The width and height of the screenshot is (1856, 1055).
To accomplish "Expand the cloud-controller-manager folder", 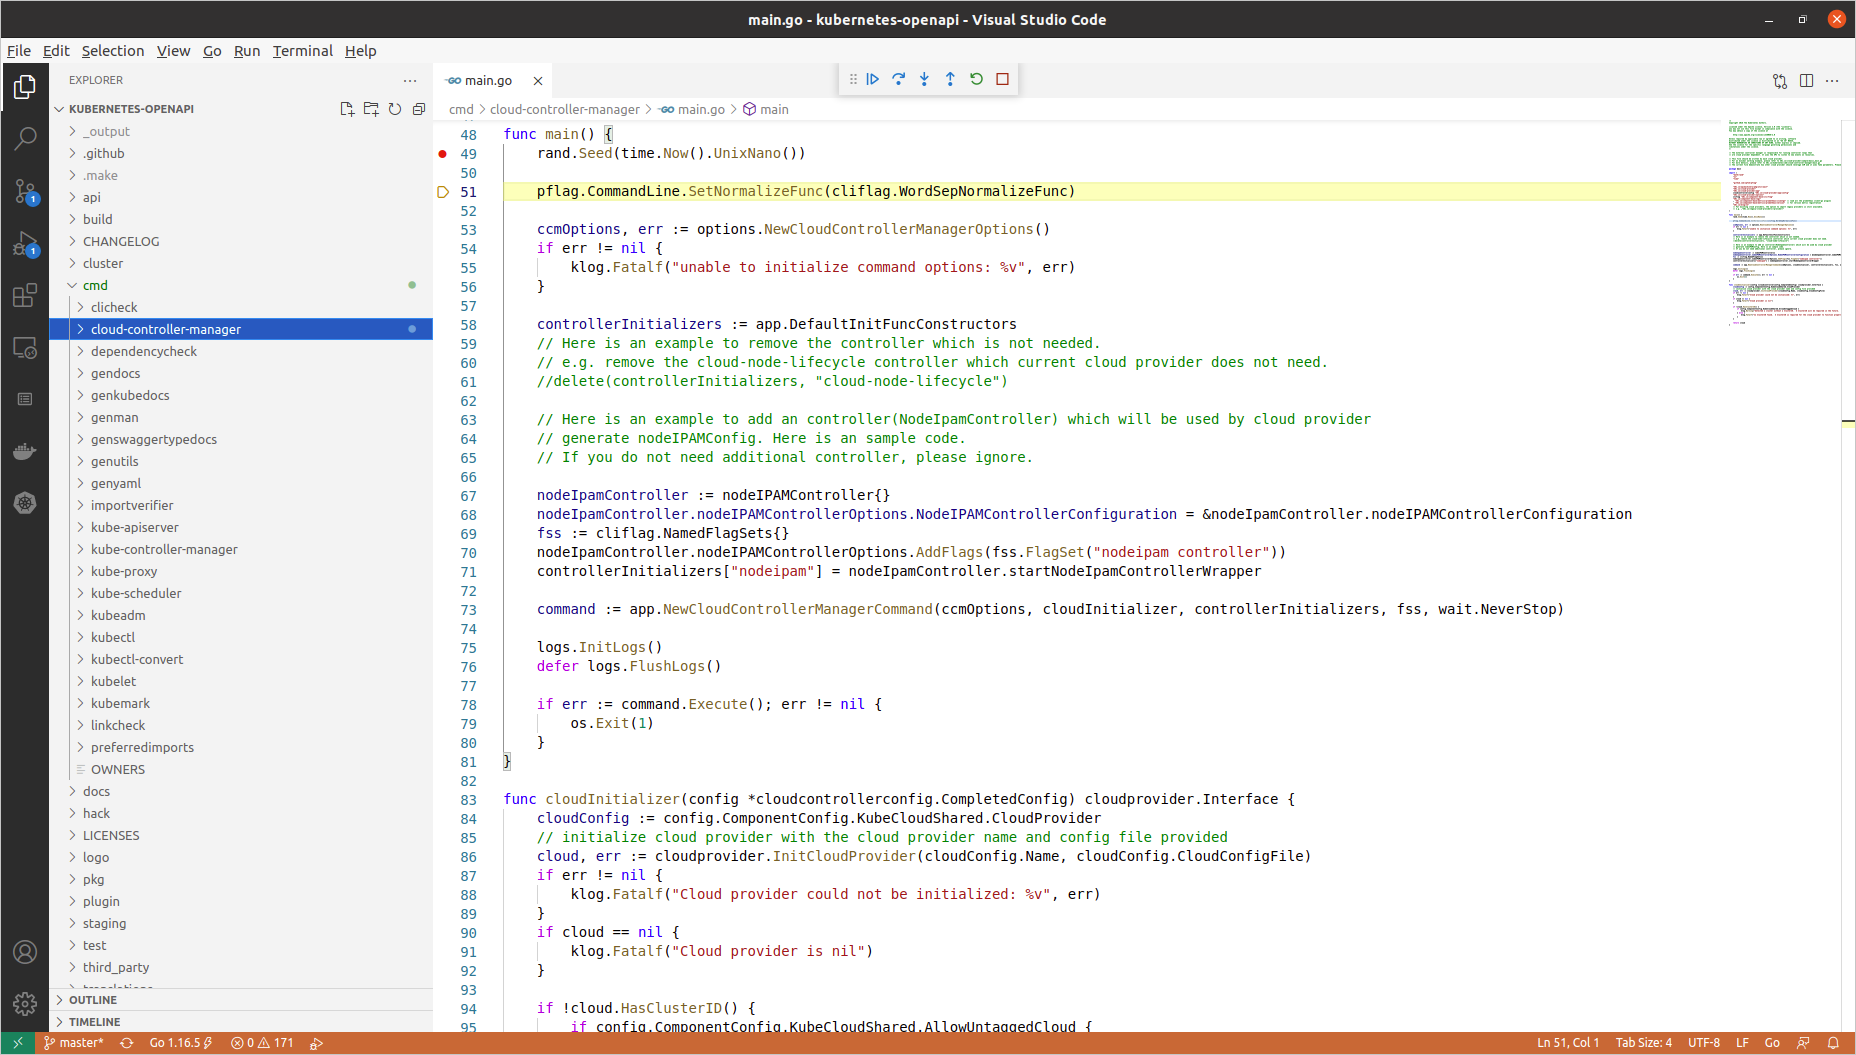I will tap(241, 329).
